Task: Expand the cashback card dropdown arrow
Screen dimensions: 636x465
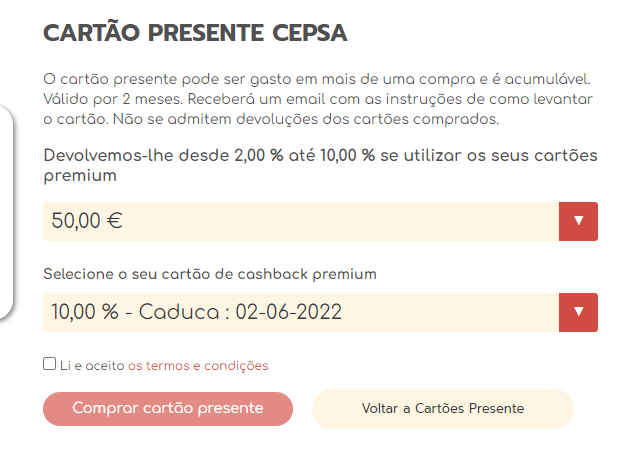Action: tap(578, 312)
